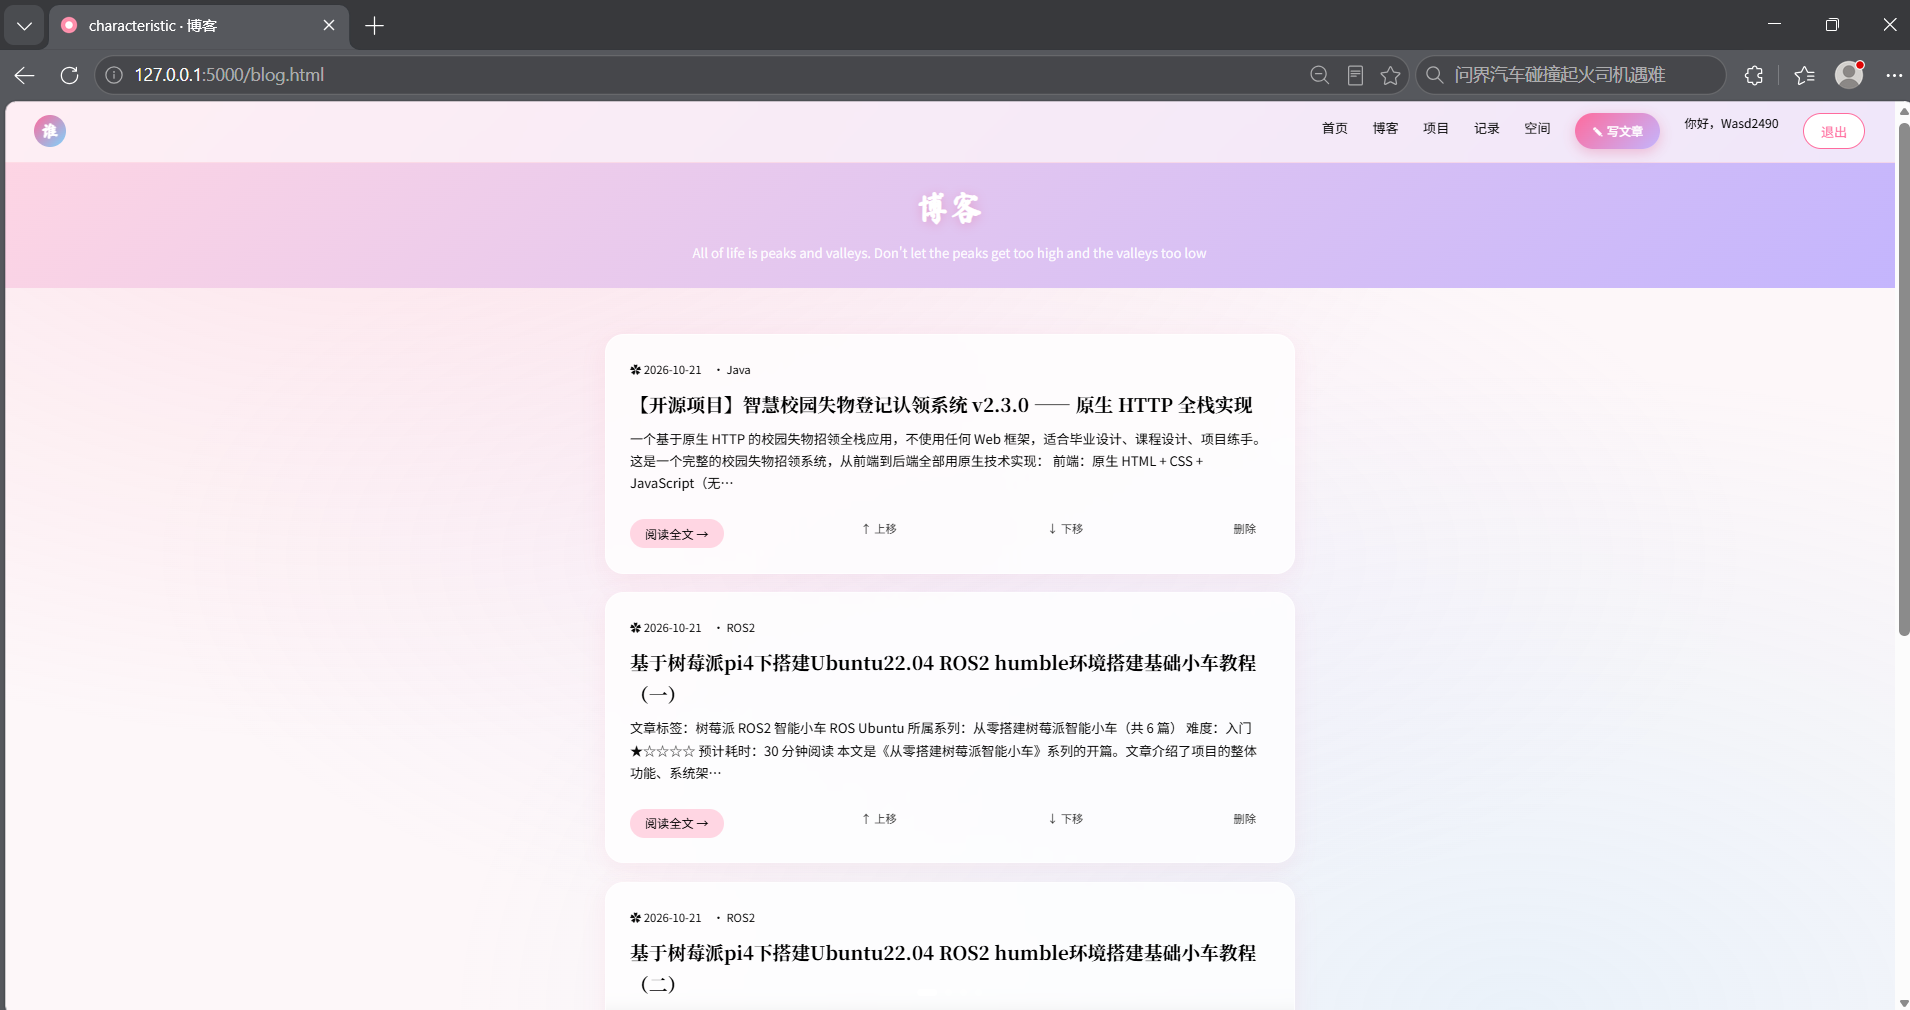Close the characteristic · 博客 tab

329,26
